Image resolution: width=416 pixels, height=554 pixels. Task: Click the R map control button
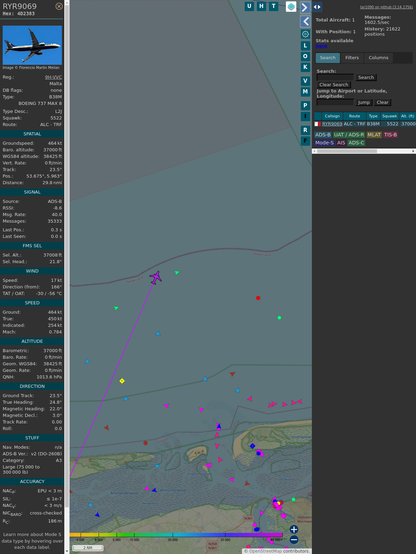coord(305,130)
